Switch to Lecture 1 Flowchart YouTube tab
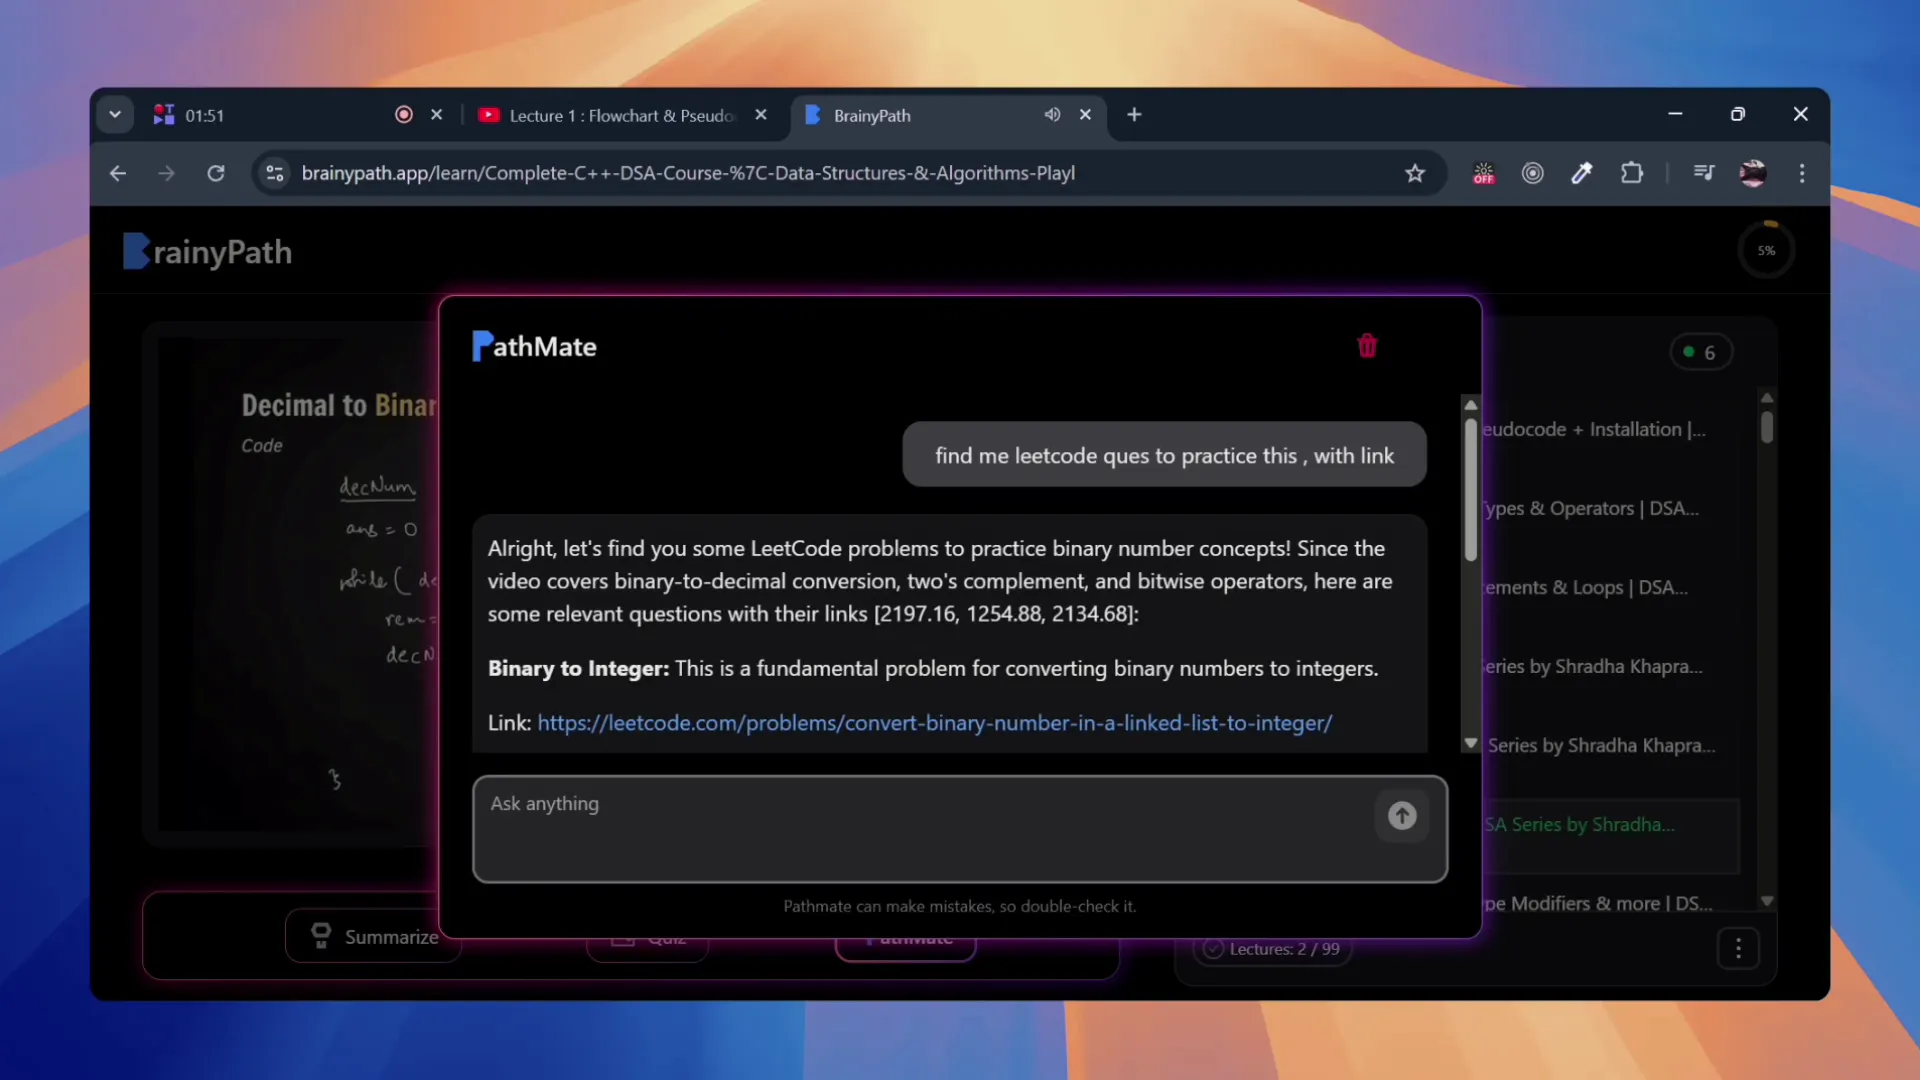Viewport: 1920px width, 1080px height. [x=620, y=115]
